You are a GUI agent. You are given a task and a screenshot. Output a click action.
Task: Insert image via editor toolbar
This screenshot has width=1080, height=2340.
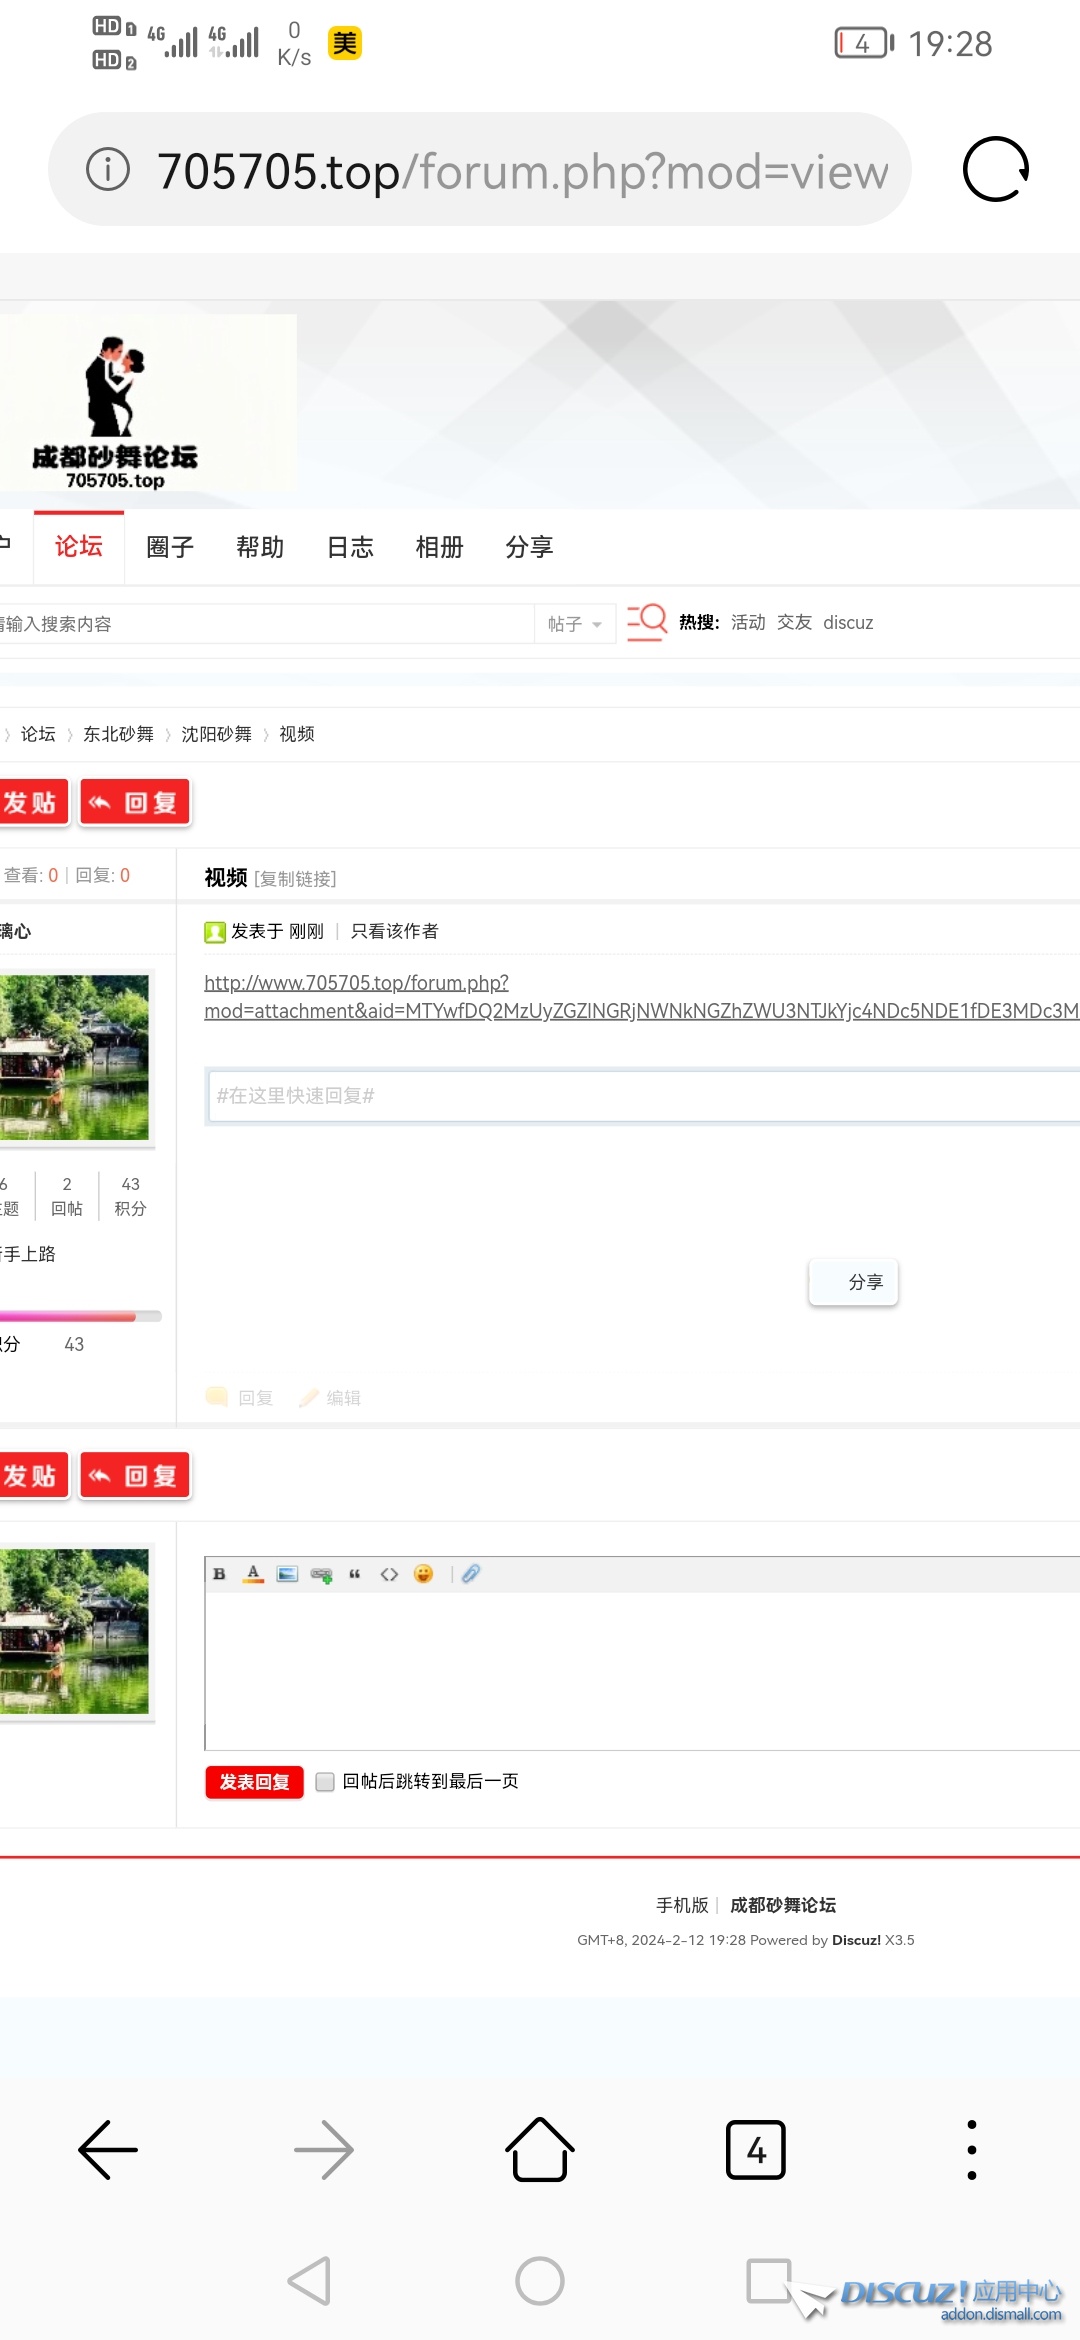(287, 1574)
